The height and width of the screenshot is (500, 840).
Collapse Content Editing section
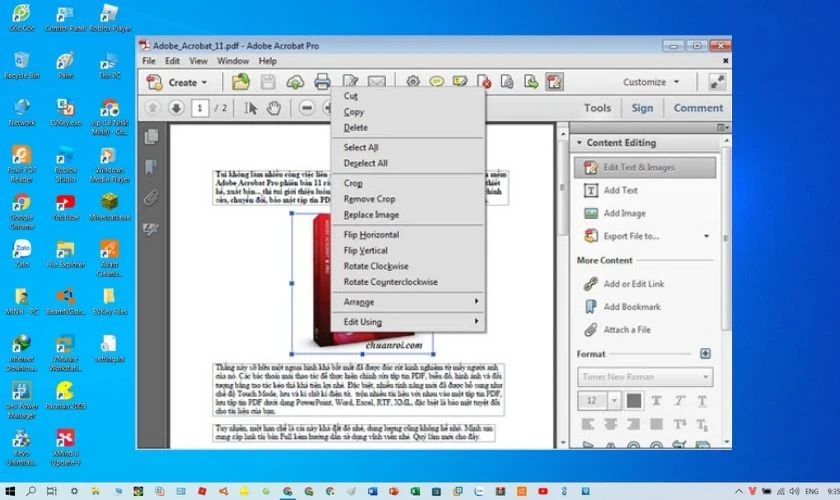(579, 143)
